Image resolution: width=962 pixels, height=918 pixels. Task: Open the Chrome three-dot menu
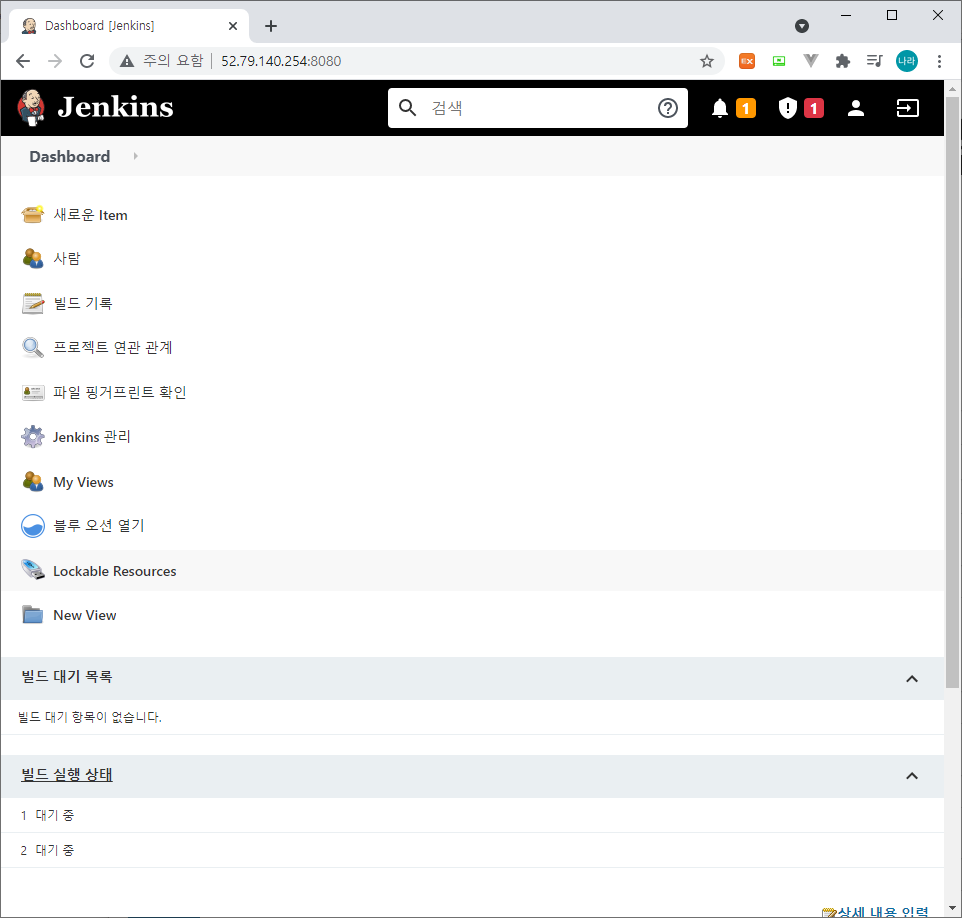[939, 61]
